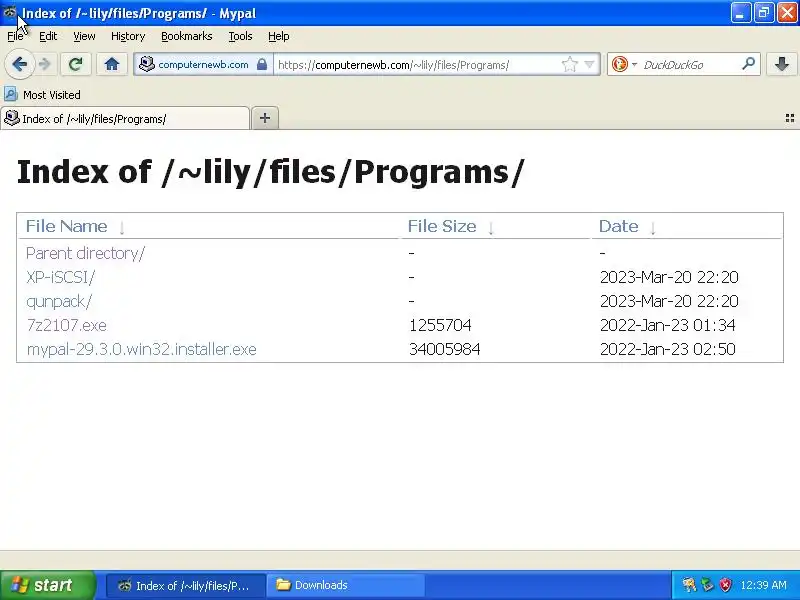This screenshot has height=600, width=800.
Task: Switch to Downloads folder taskbar button
Action: tap(346, 585)
